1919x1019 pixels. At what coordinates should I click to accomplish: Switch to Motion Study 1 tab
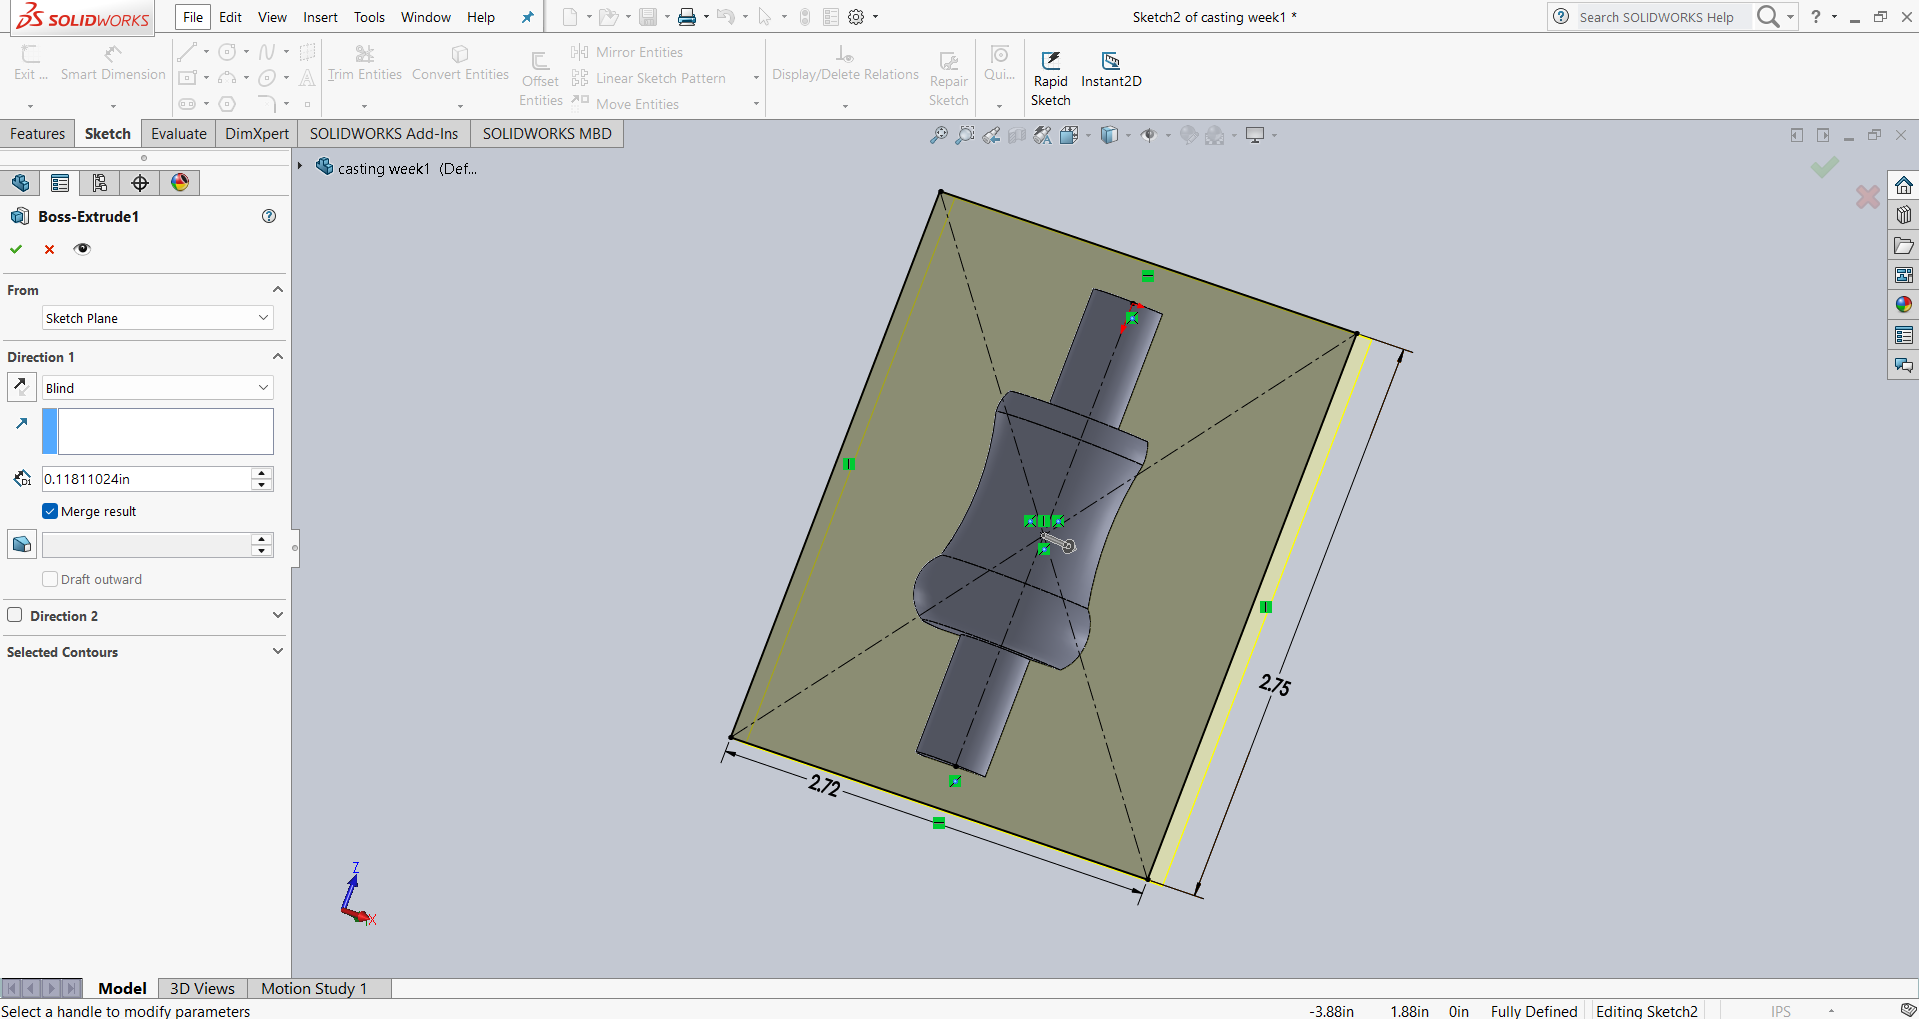tap(314, 988)
